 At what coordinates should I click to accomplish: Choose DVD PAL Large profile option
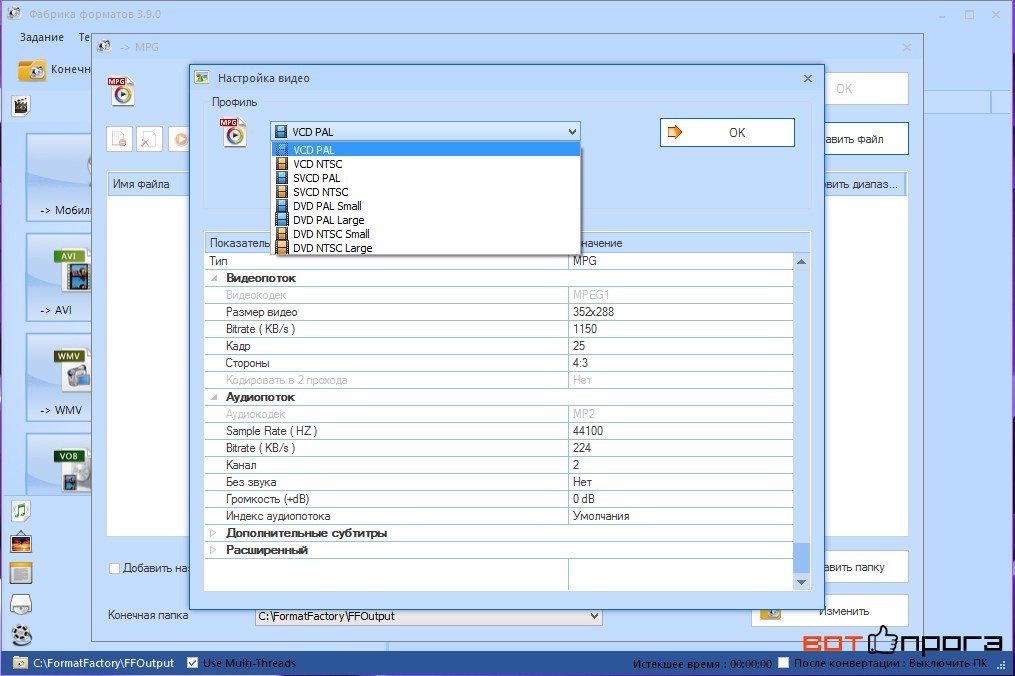point(427,220)
